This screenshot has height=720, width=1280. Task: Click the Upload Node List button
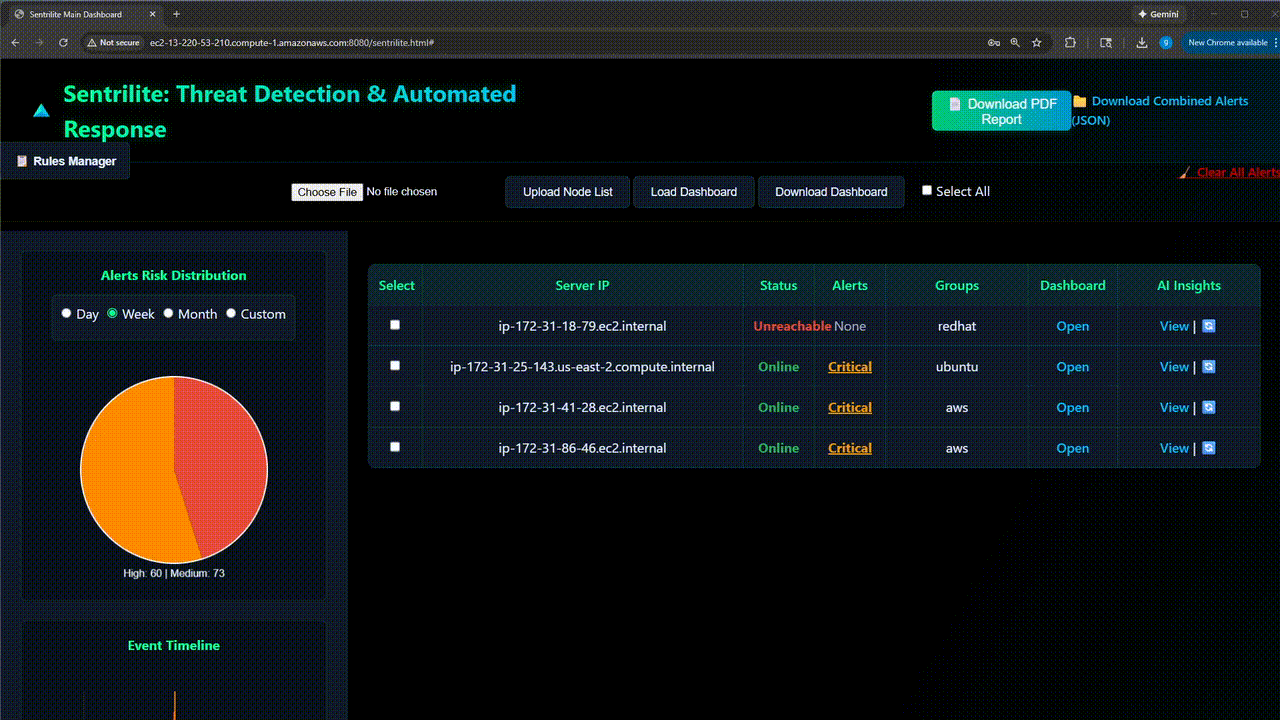567,191
